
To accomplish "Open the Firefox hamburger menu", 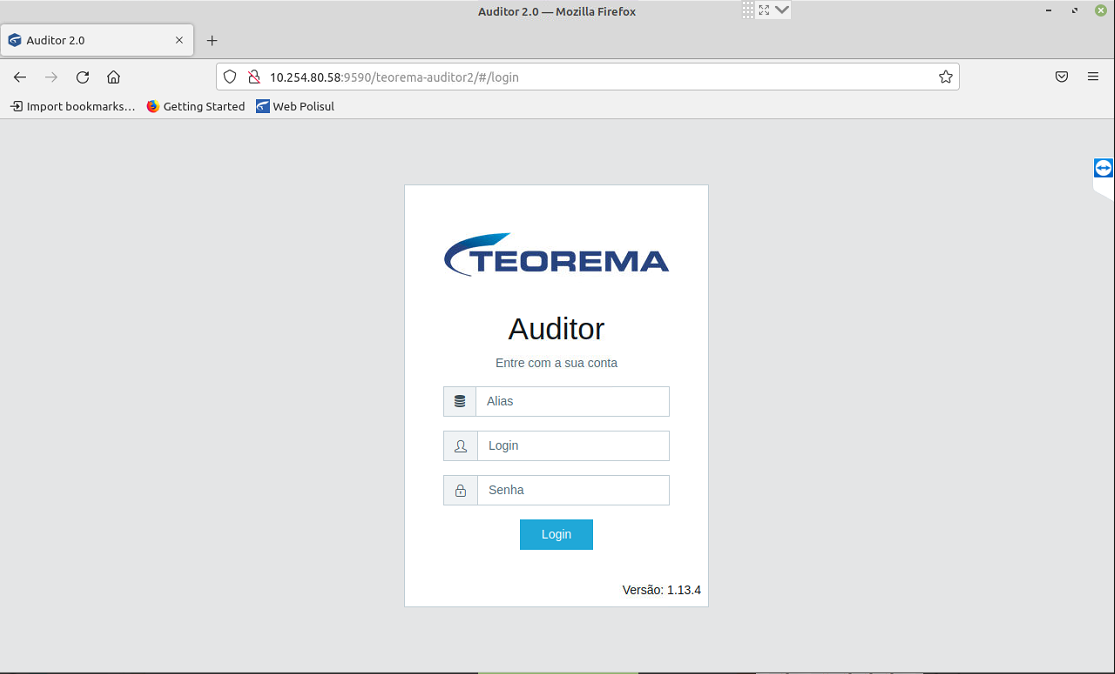I will tap(1093, 77).
